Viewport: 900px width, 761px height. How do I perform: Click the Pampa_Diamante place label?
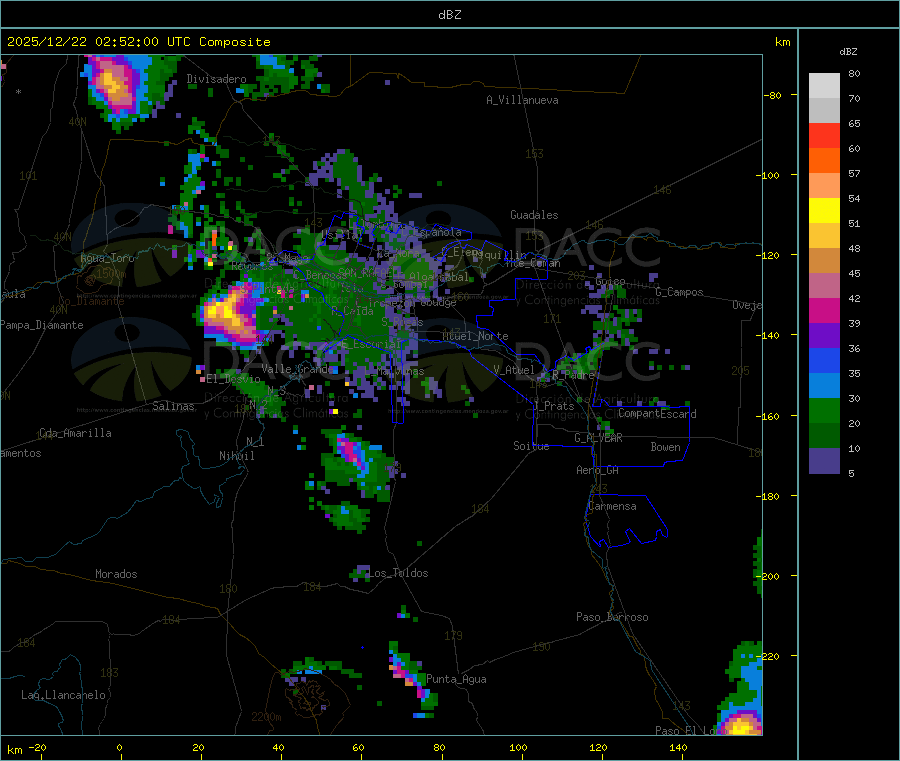point(41,325)
